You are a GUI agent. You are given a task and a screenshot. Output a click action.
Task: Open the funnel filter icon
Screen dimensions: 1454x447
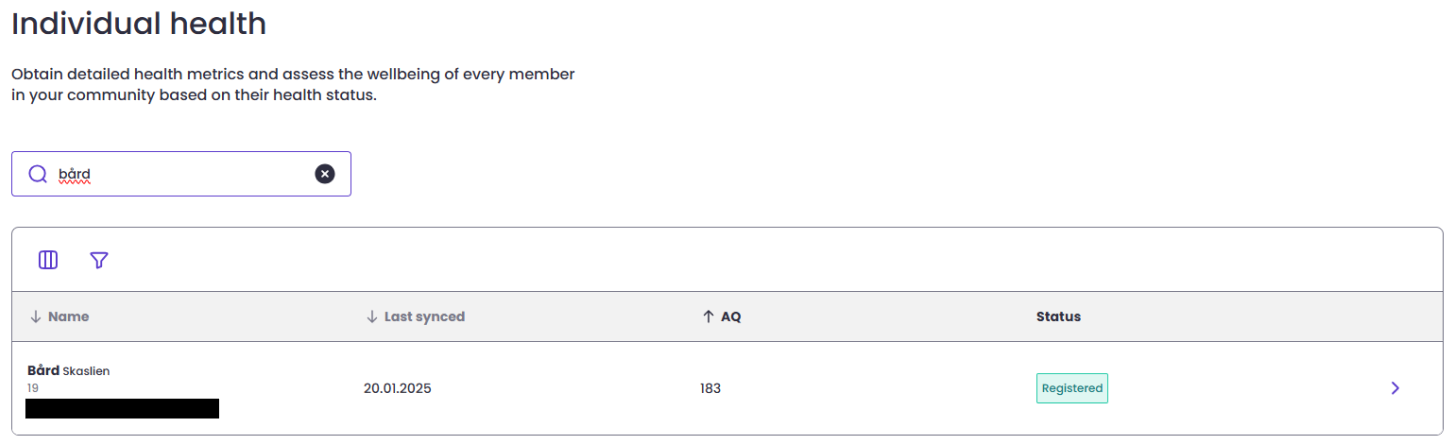pos(99,260)
